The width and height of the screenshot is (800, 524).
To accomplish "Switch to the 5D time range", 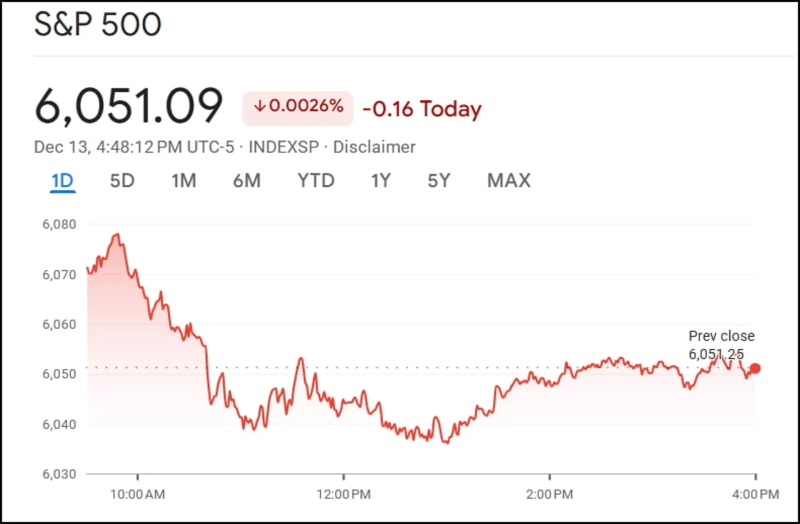I will tap(122, 181).
